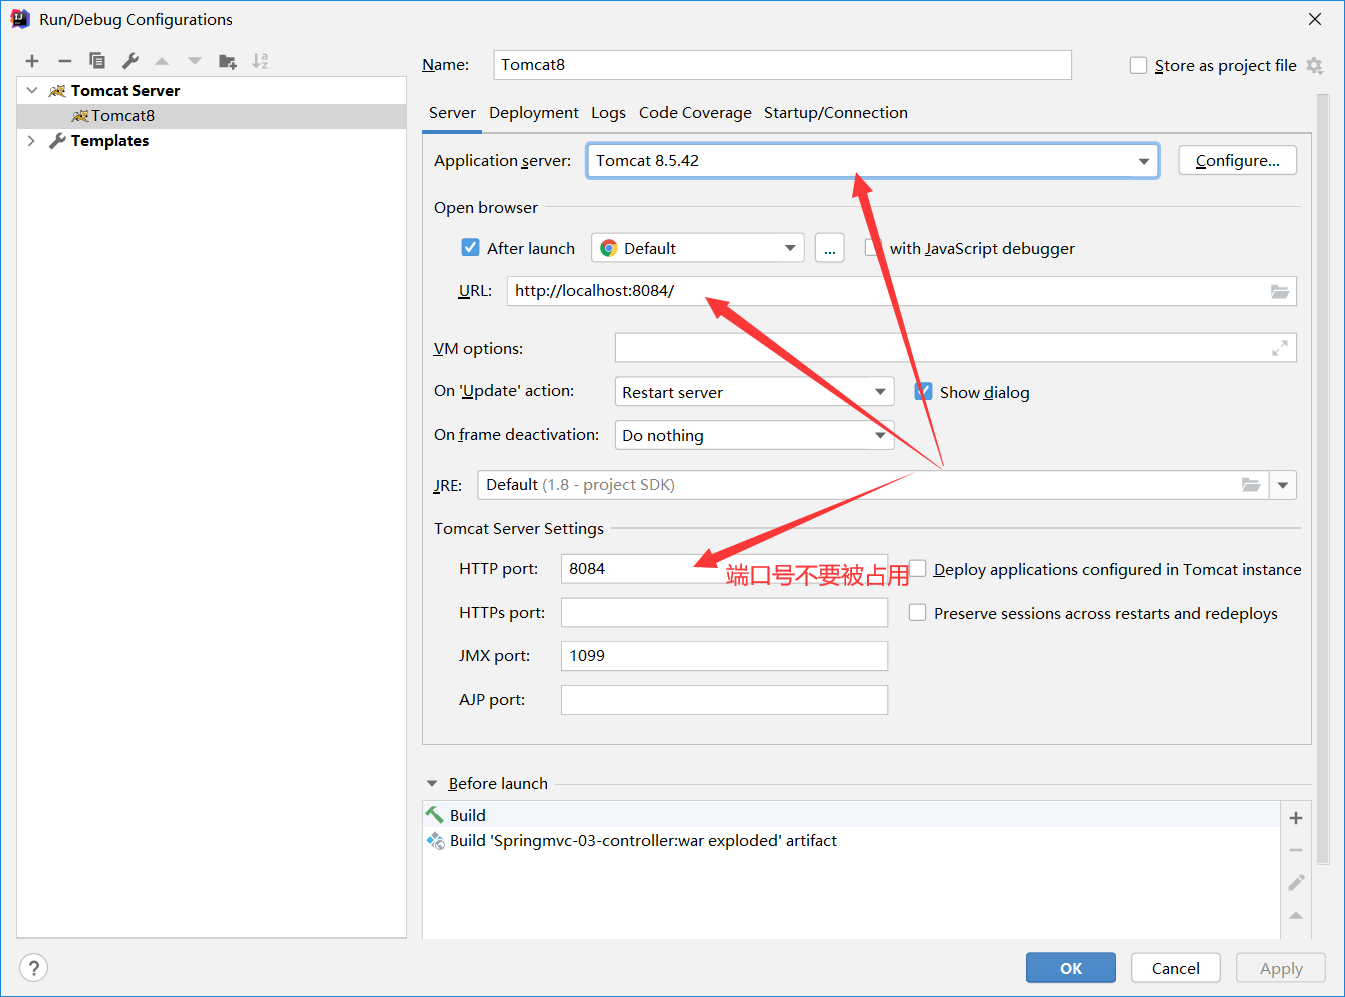Click the AJP port field

[x=724, y=700]
